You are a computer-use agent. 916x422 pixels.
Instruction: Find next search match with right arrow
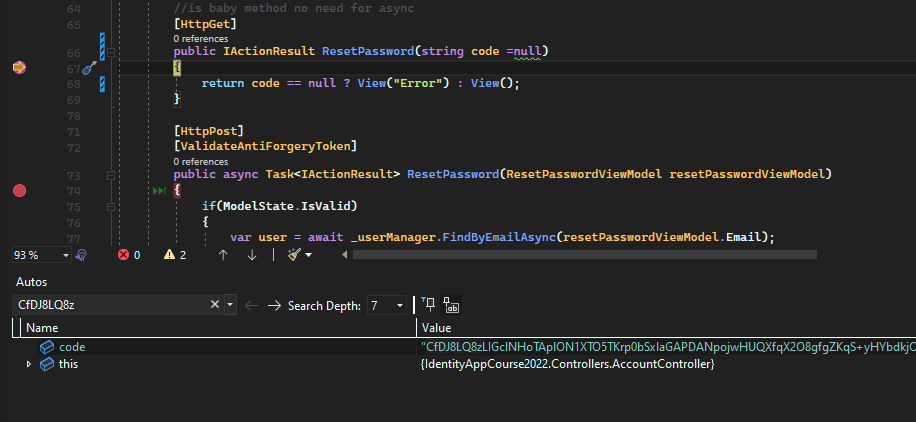click(274, 306)
